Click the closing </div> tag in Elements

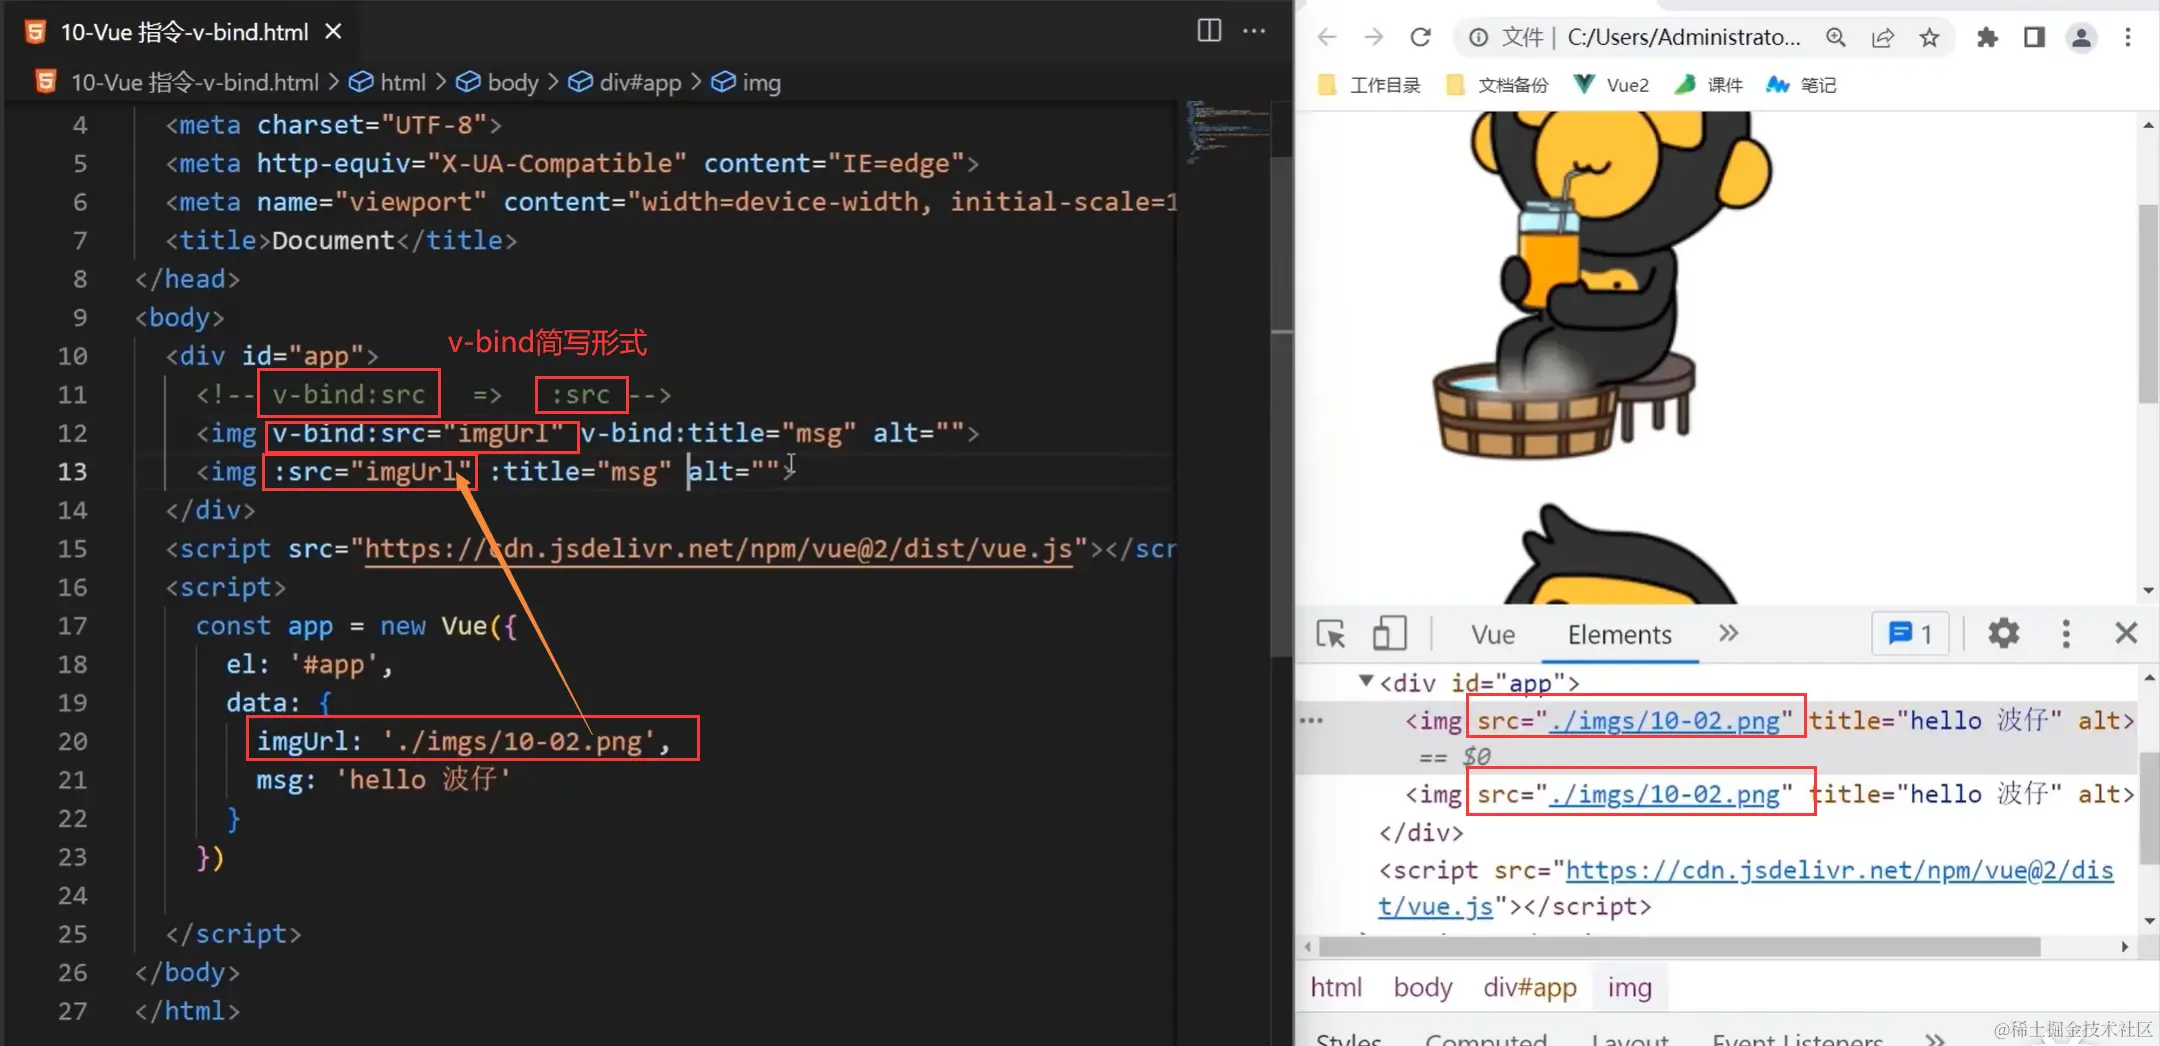coord(1421,833)
